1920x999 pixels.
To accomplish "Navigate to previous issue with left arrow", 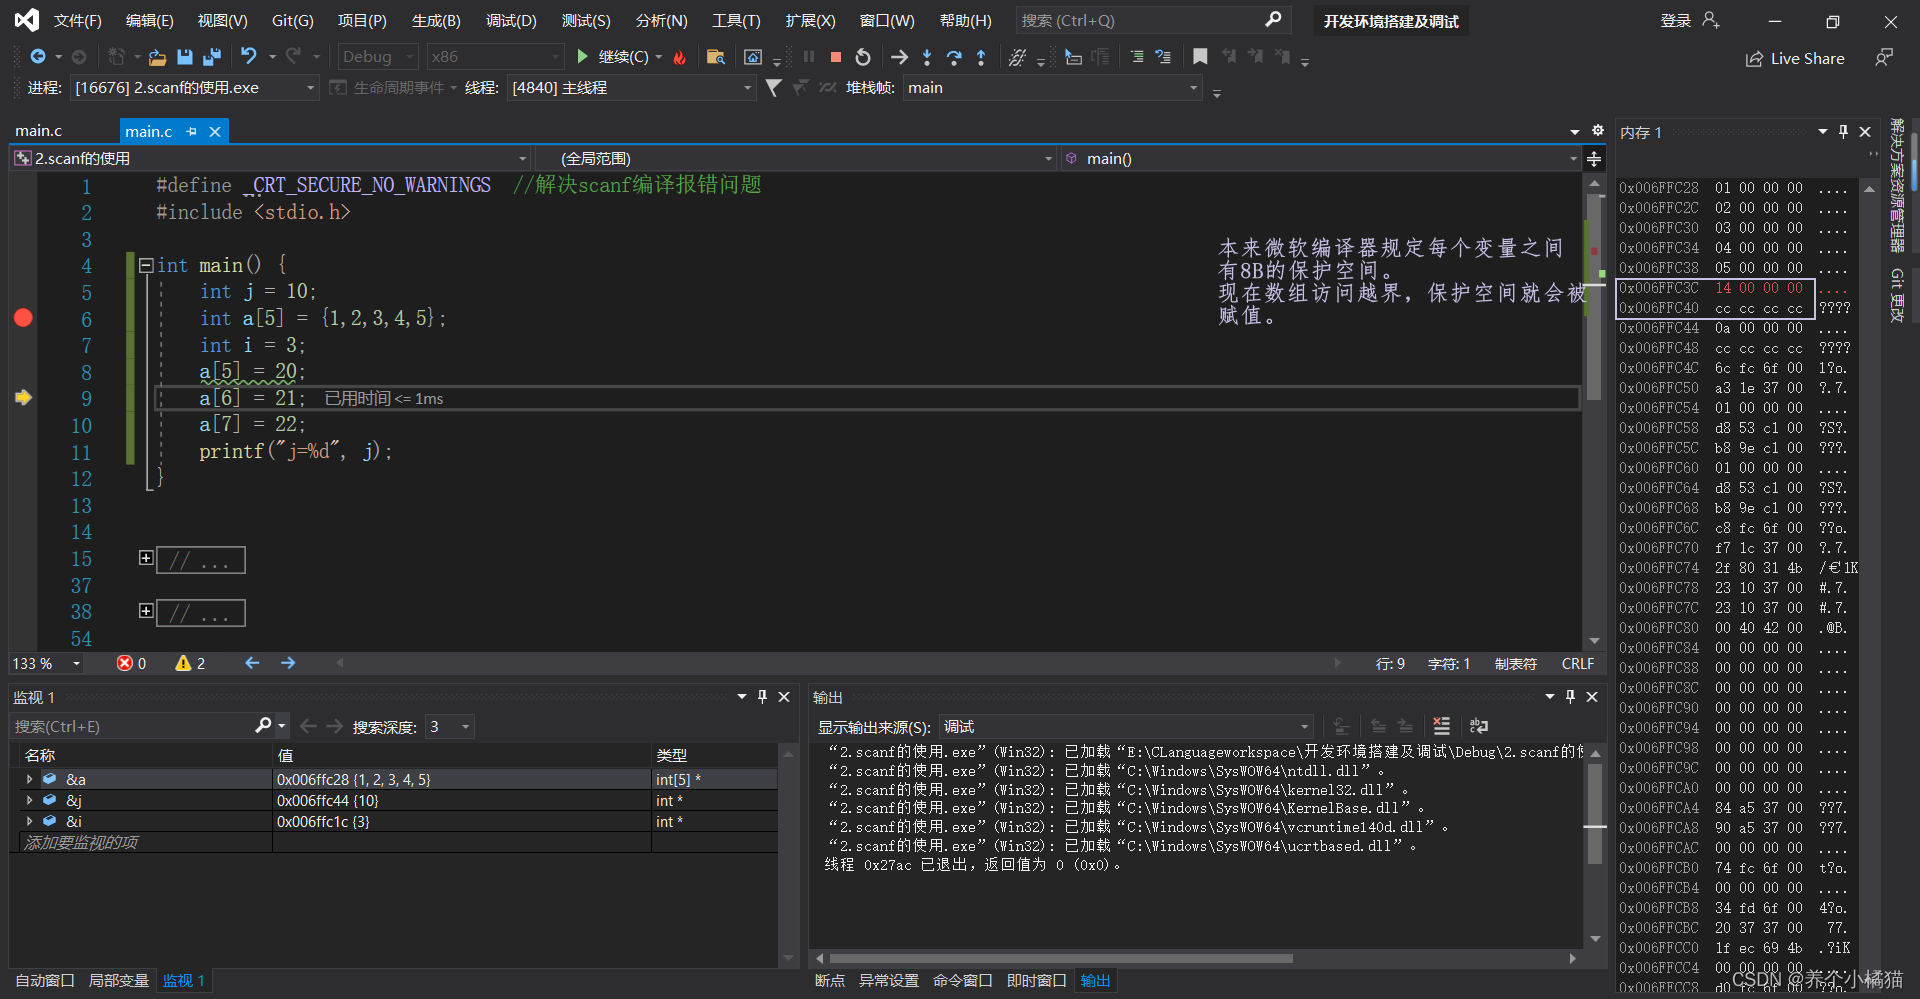I will pyautogui.click(x=252, y=663).
